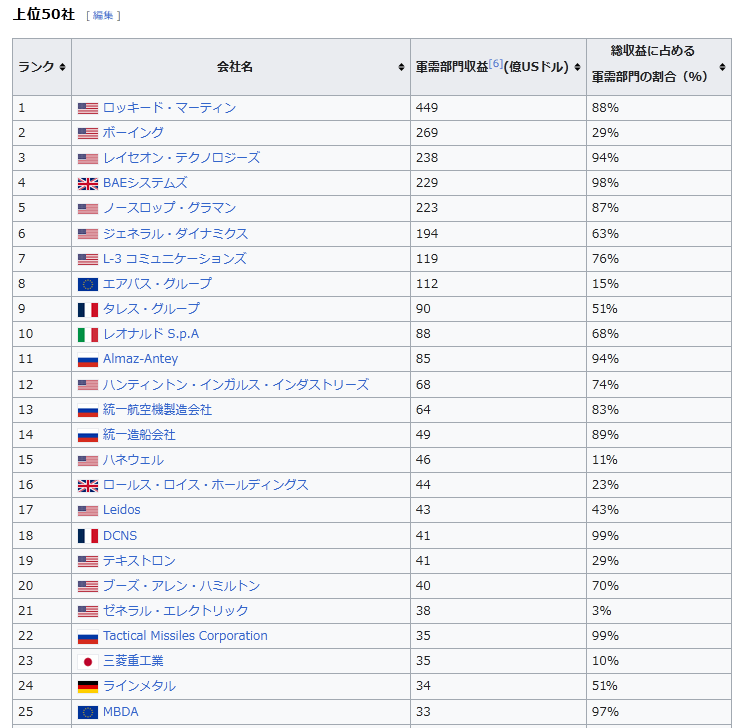Open the Tactical Missiles Corporation link
740x728 pixels.
185,636
